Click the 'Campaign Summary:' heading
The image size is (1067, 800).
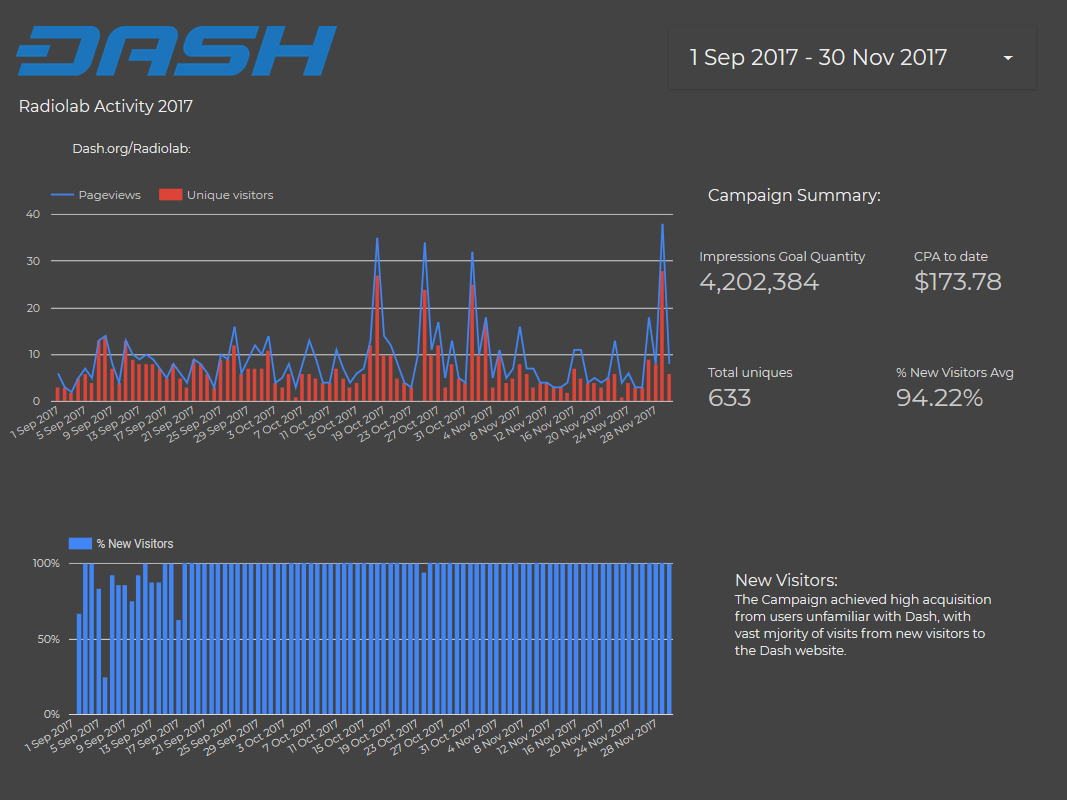pyautogui.click(x=794, y=195)
